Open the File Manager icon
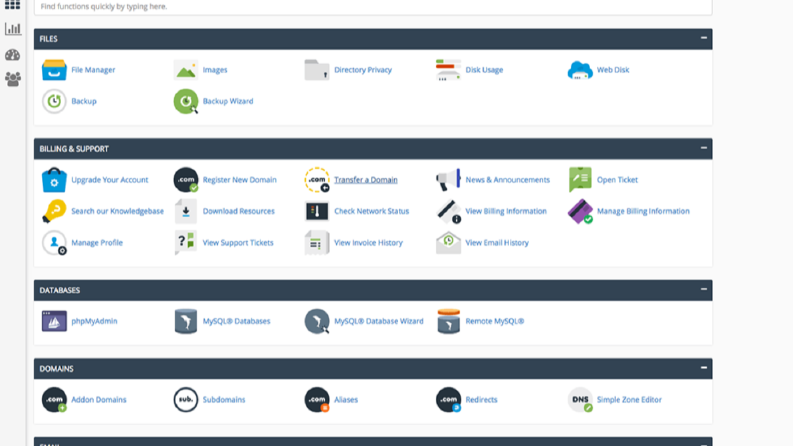This screenshot has height=446, width=793. (x=54, y=70)
